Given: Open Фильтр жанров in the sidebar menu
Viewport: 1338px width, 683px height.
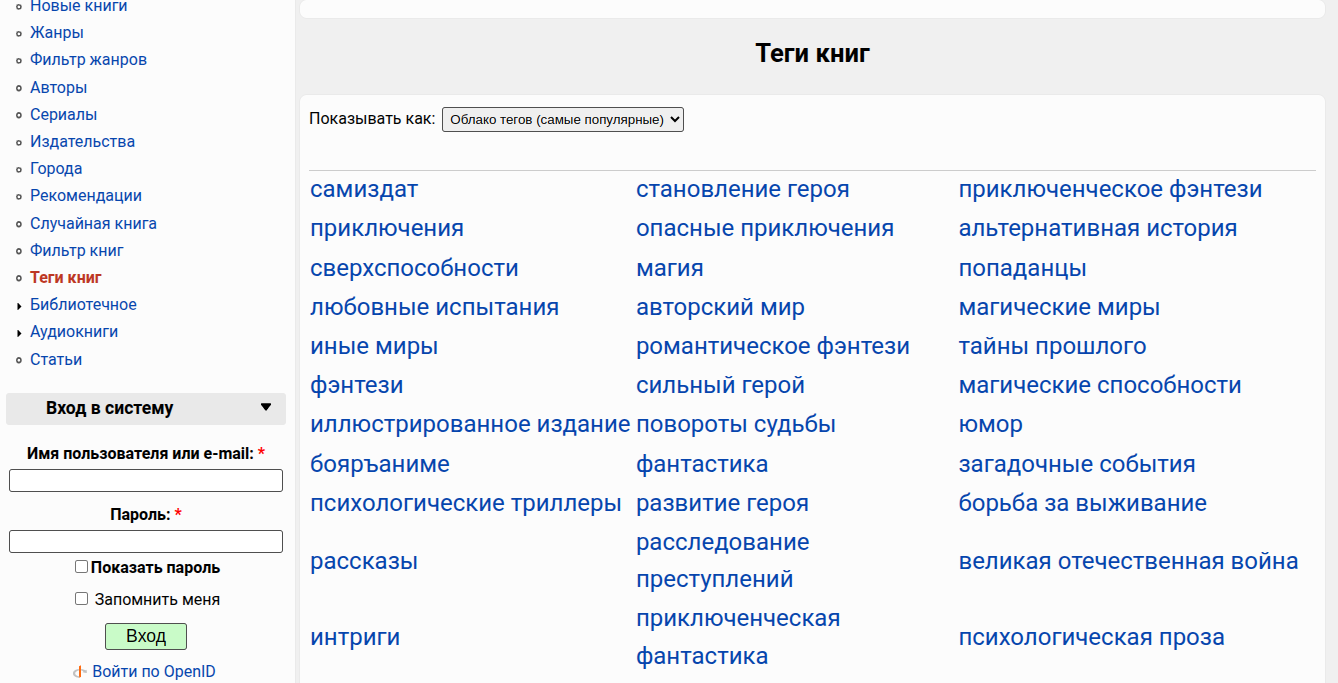Looking at the screenshot, I should click(88, 60).
